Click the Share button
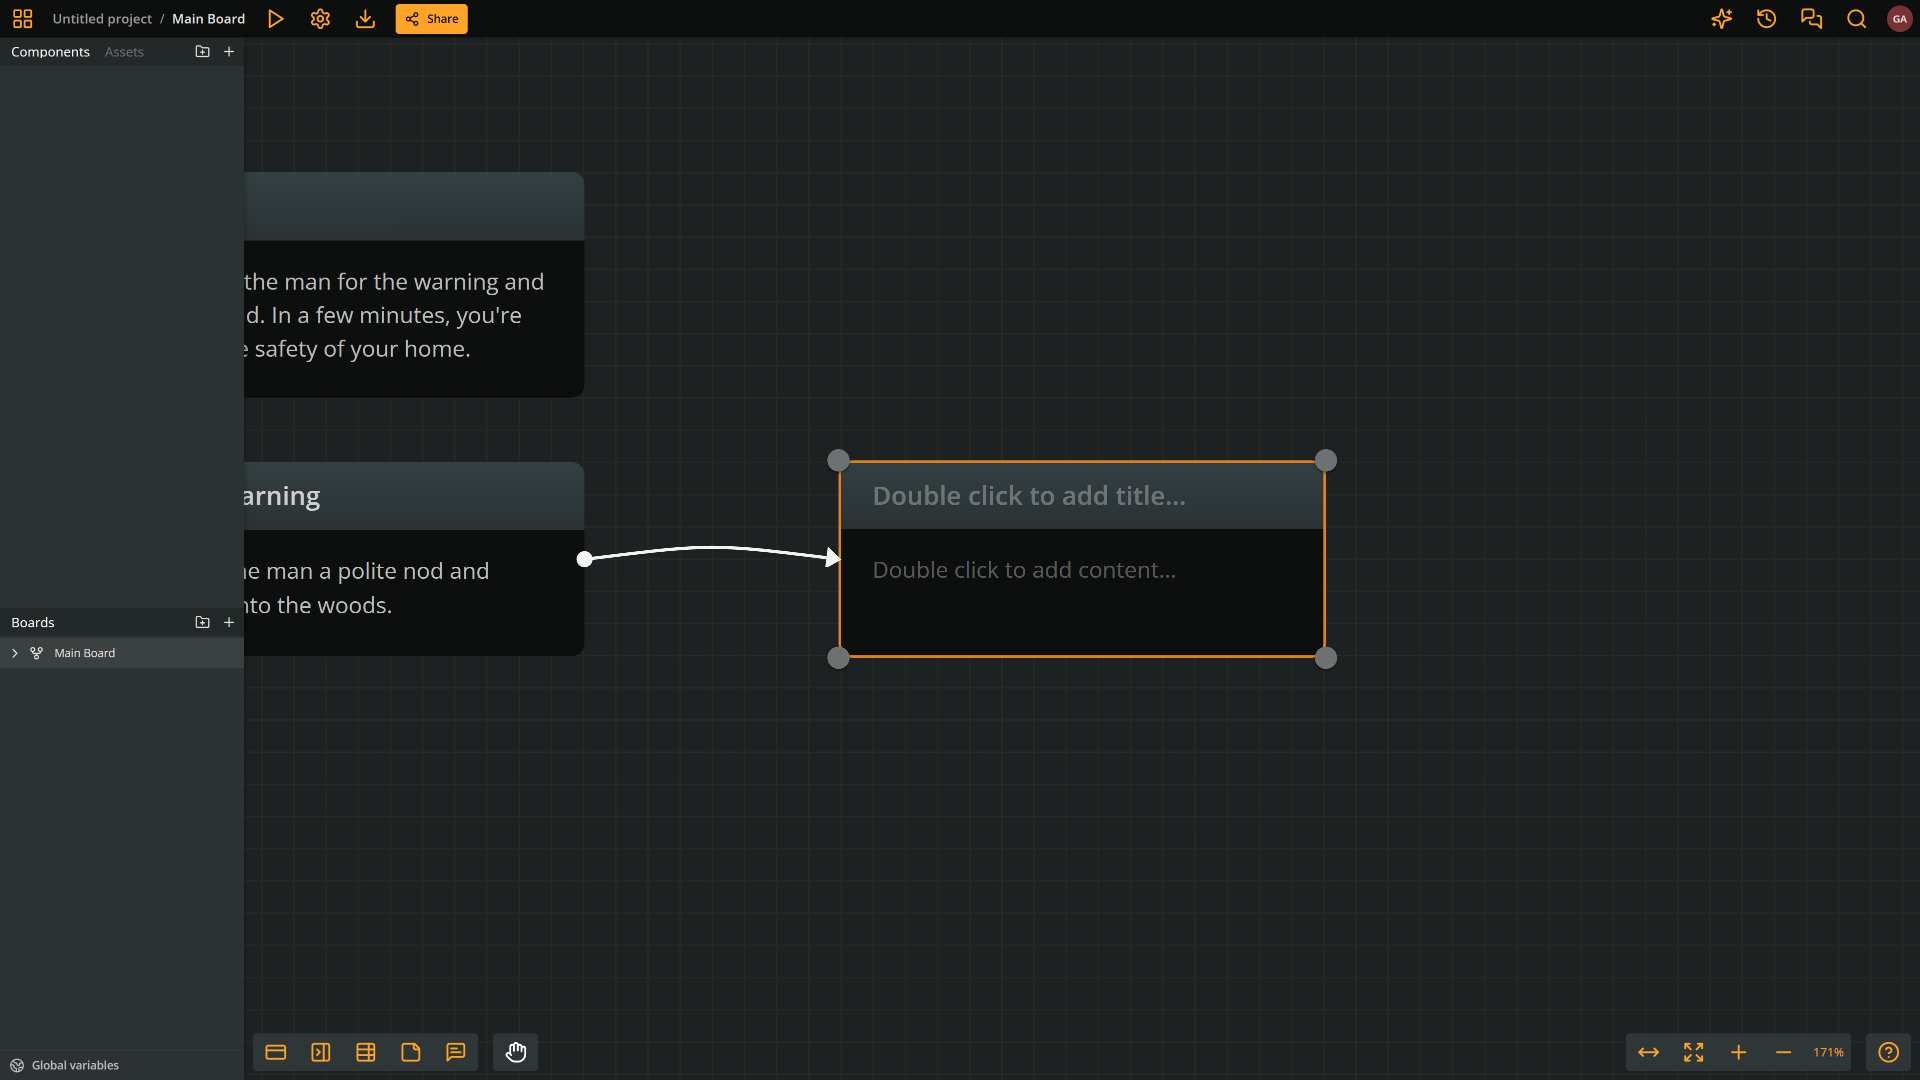Viewport: 1920px width, 1080px height. click(431, 19)
